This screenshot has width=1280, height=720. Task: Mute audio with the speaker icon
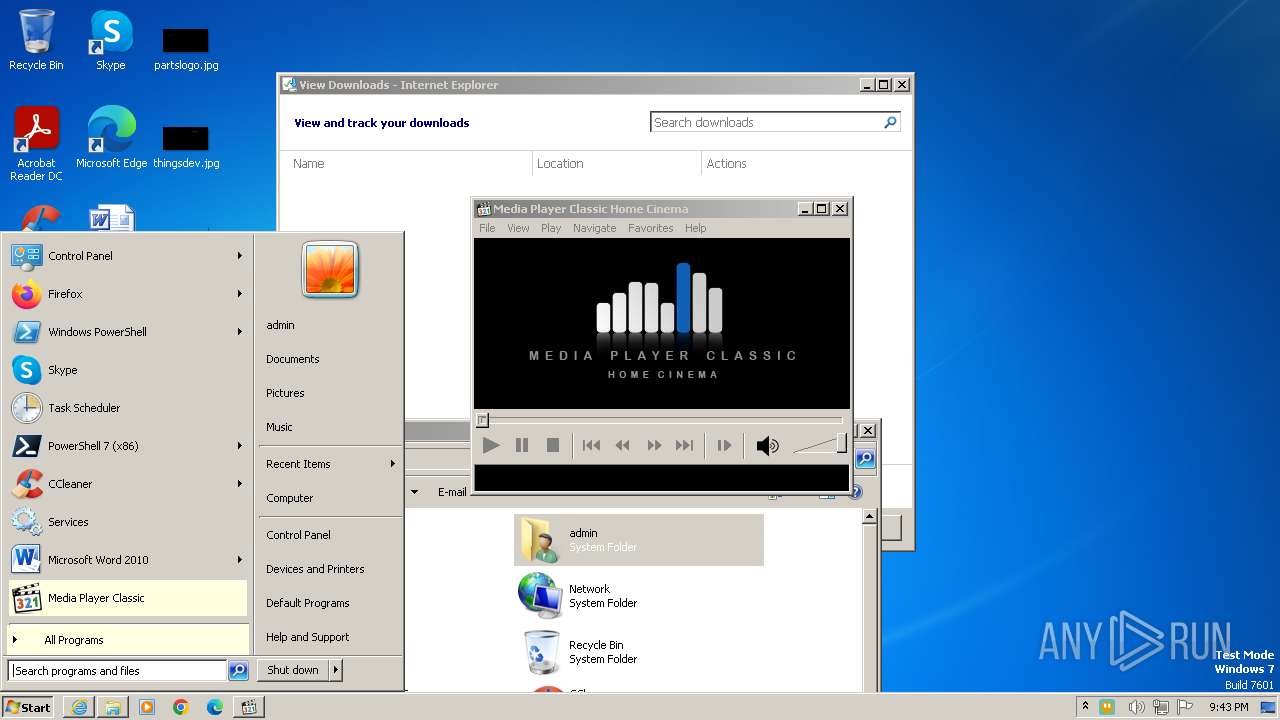[x=767, y=446]
